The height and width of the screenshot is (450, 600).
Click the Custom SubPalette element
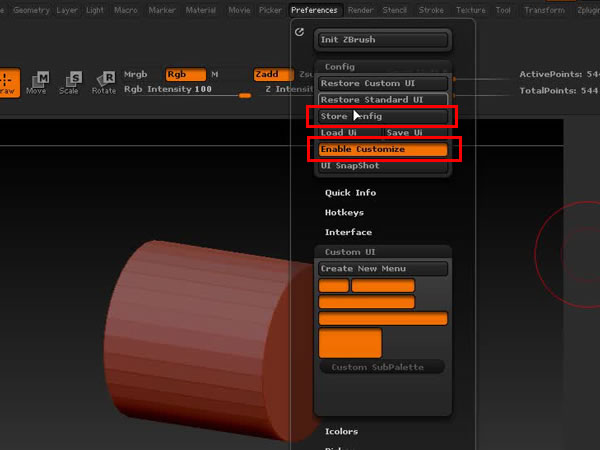(382, 367)
